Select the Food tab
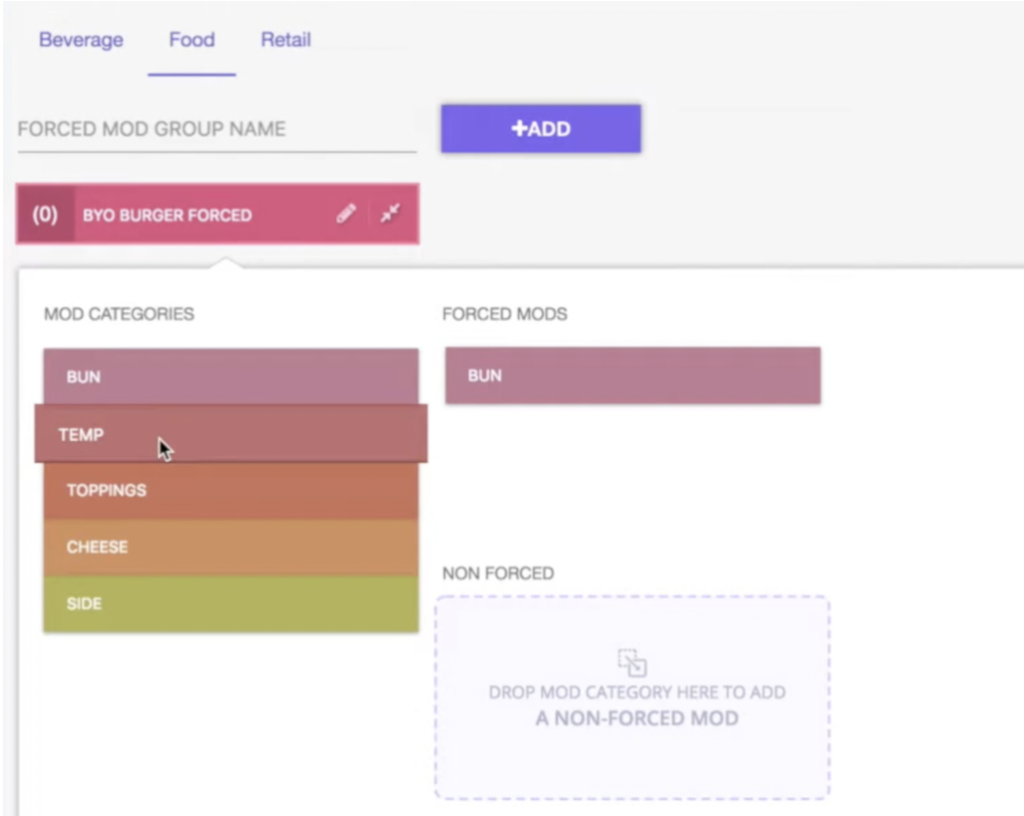The height and width of the screenshot is (816, 1024). point(192,40)
